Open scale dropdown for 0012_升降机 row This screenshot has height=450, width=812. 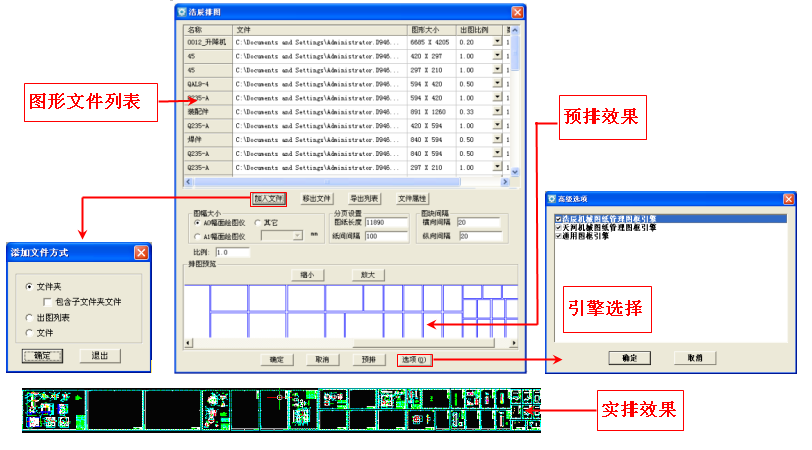pyautogui.click(x=498, y=42)
